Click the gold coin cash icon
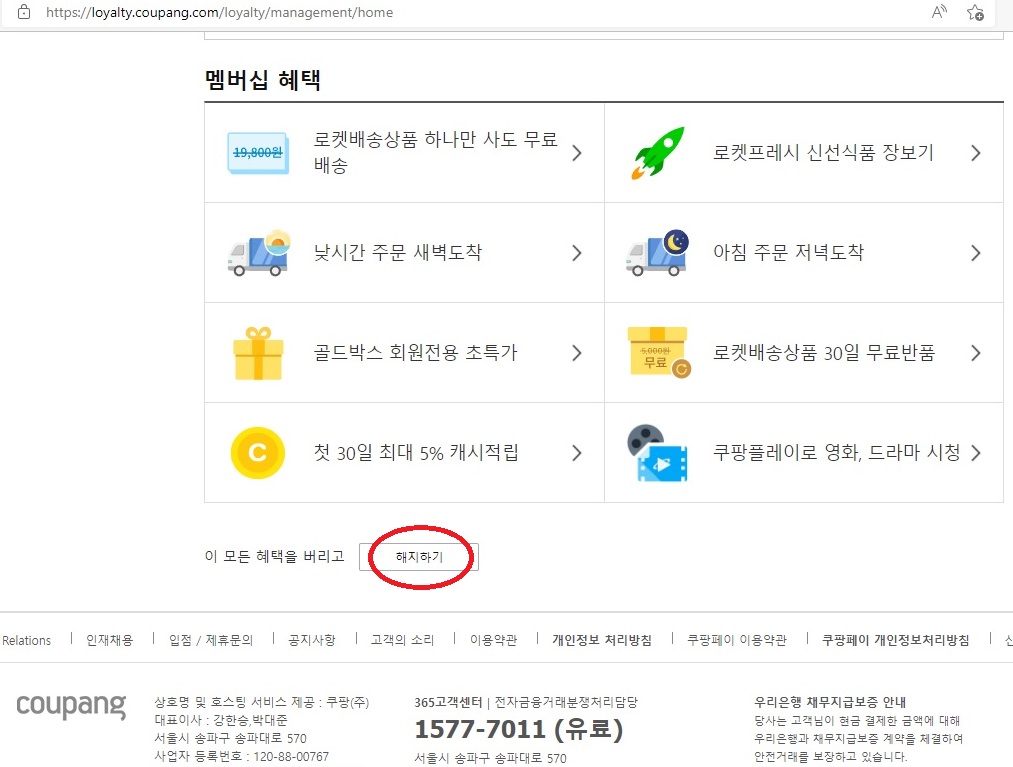The height and width of the screenshot is (767, 1013). (258, 453)
